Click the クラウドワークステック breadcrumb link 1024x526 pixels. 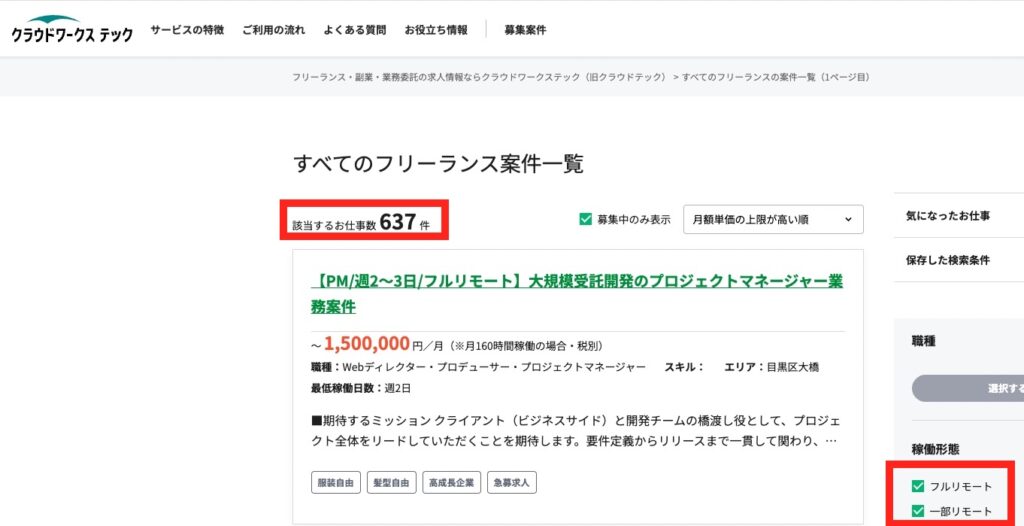479,77
